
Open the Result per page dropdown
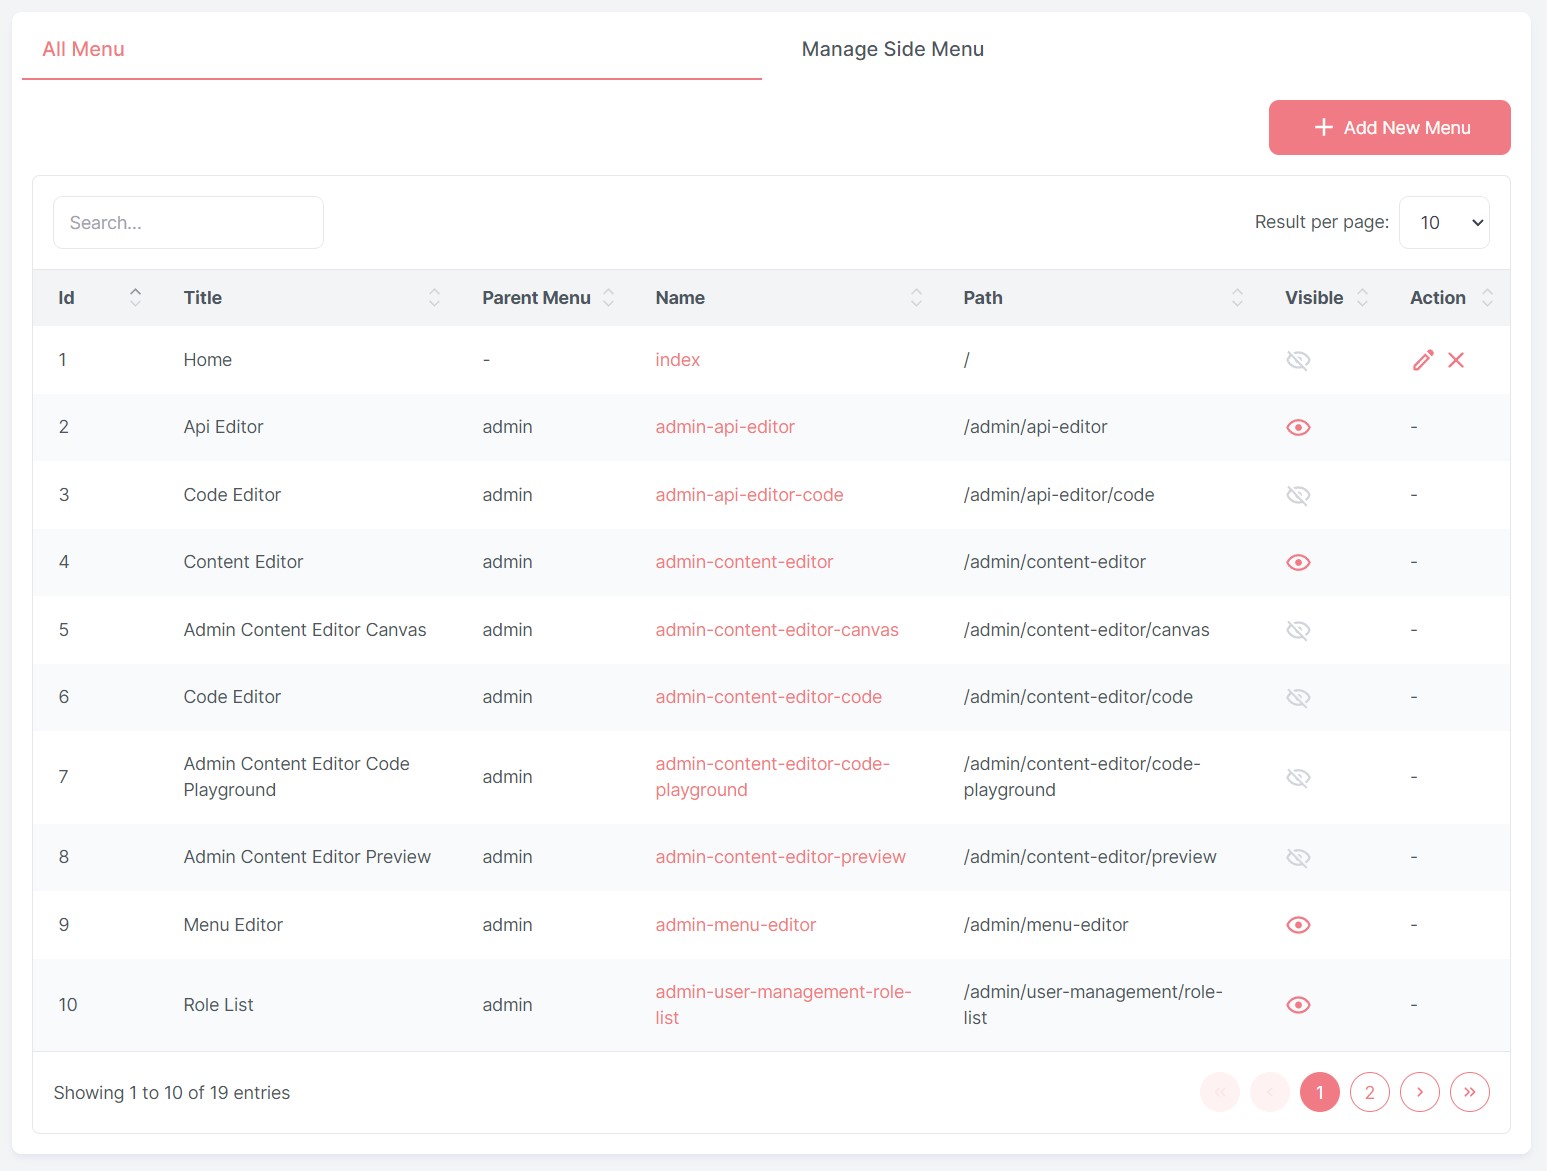1444,222
